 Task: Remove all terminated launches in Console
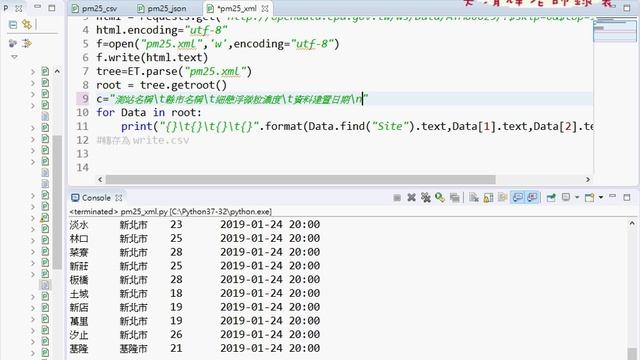pyautogui.click(x=425, y=198)
